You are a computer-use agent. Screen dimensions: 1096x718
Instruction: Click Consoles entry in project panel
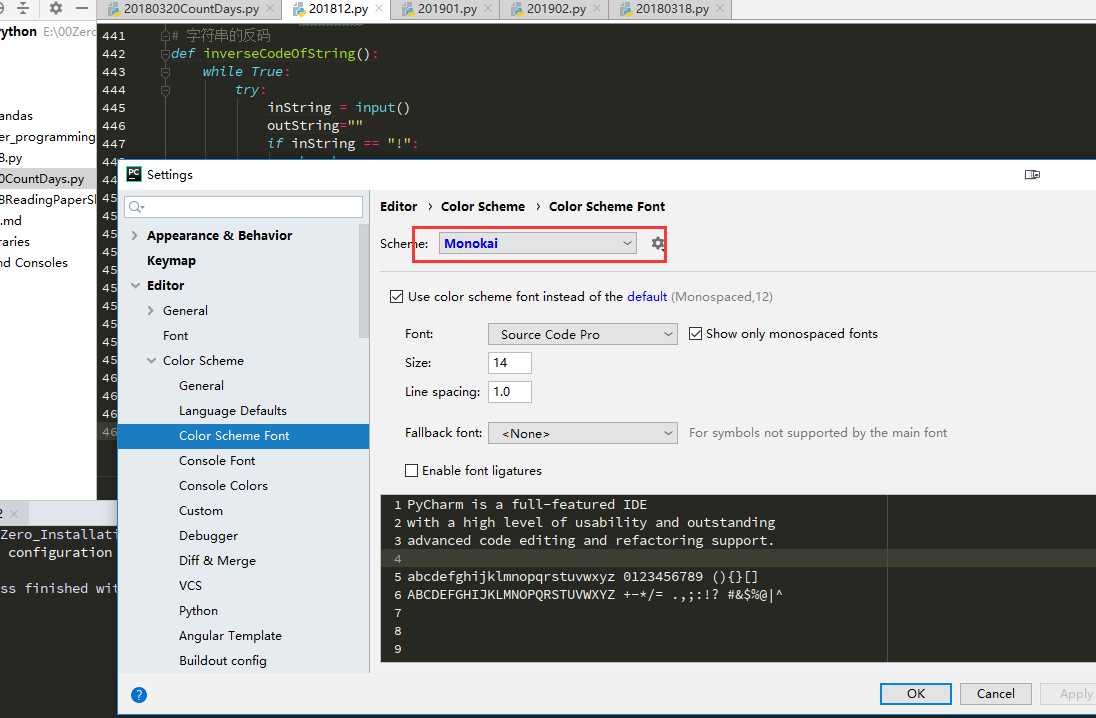[x=34, y=263]
